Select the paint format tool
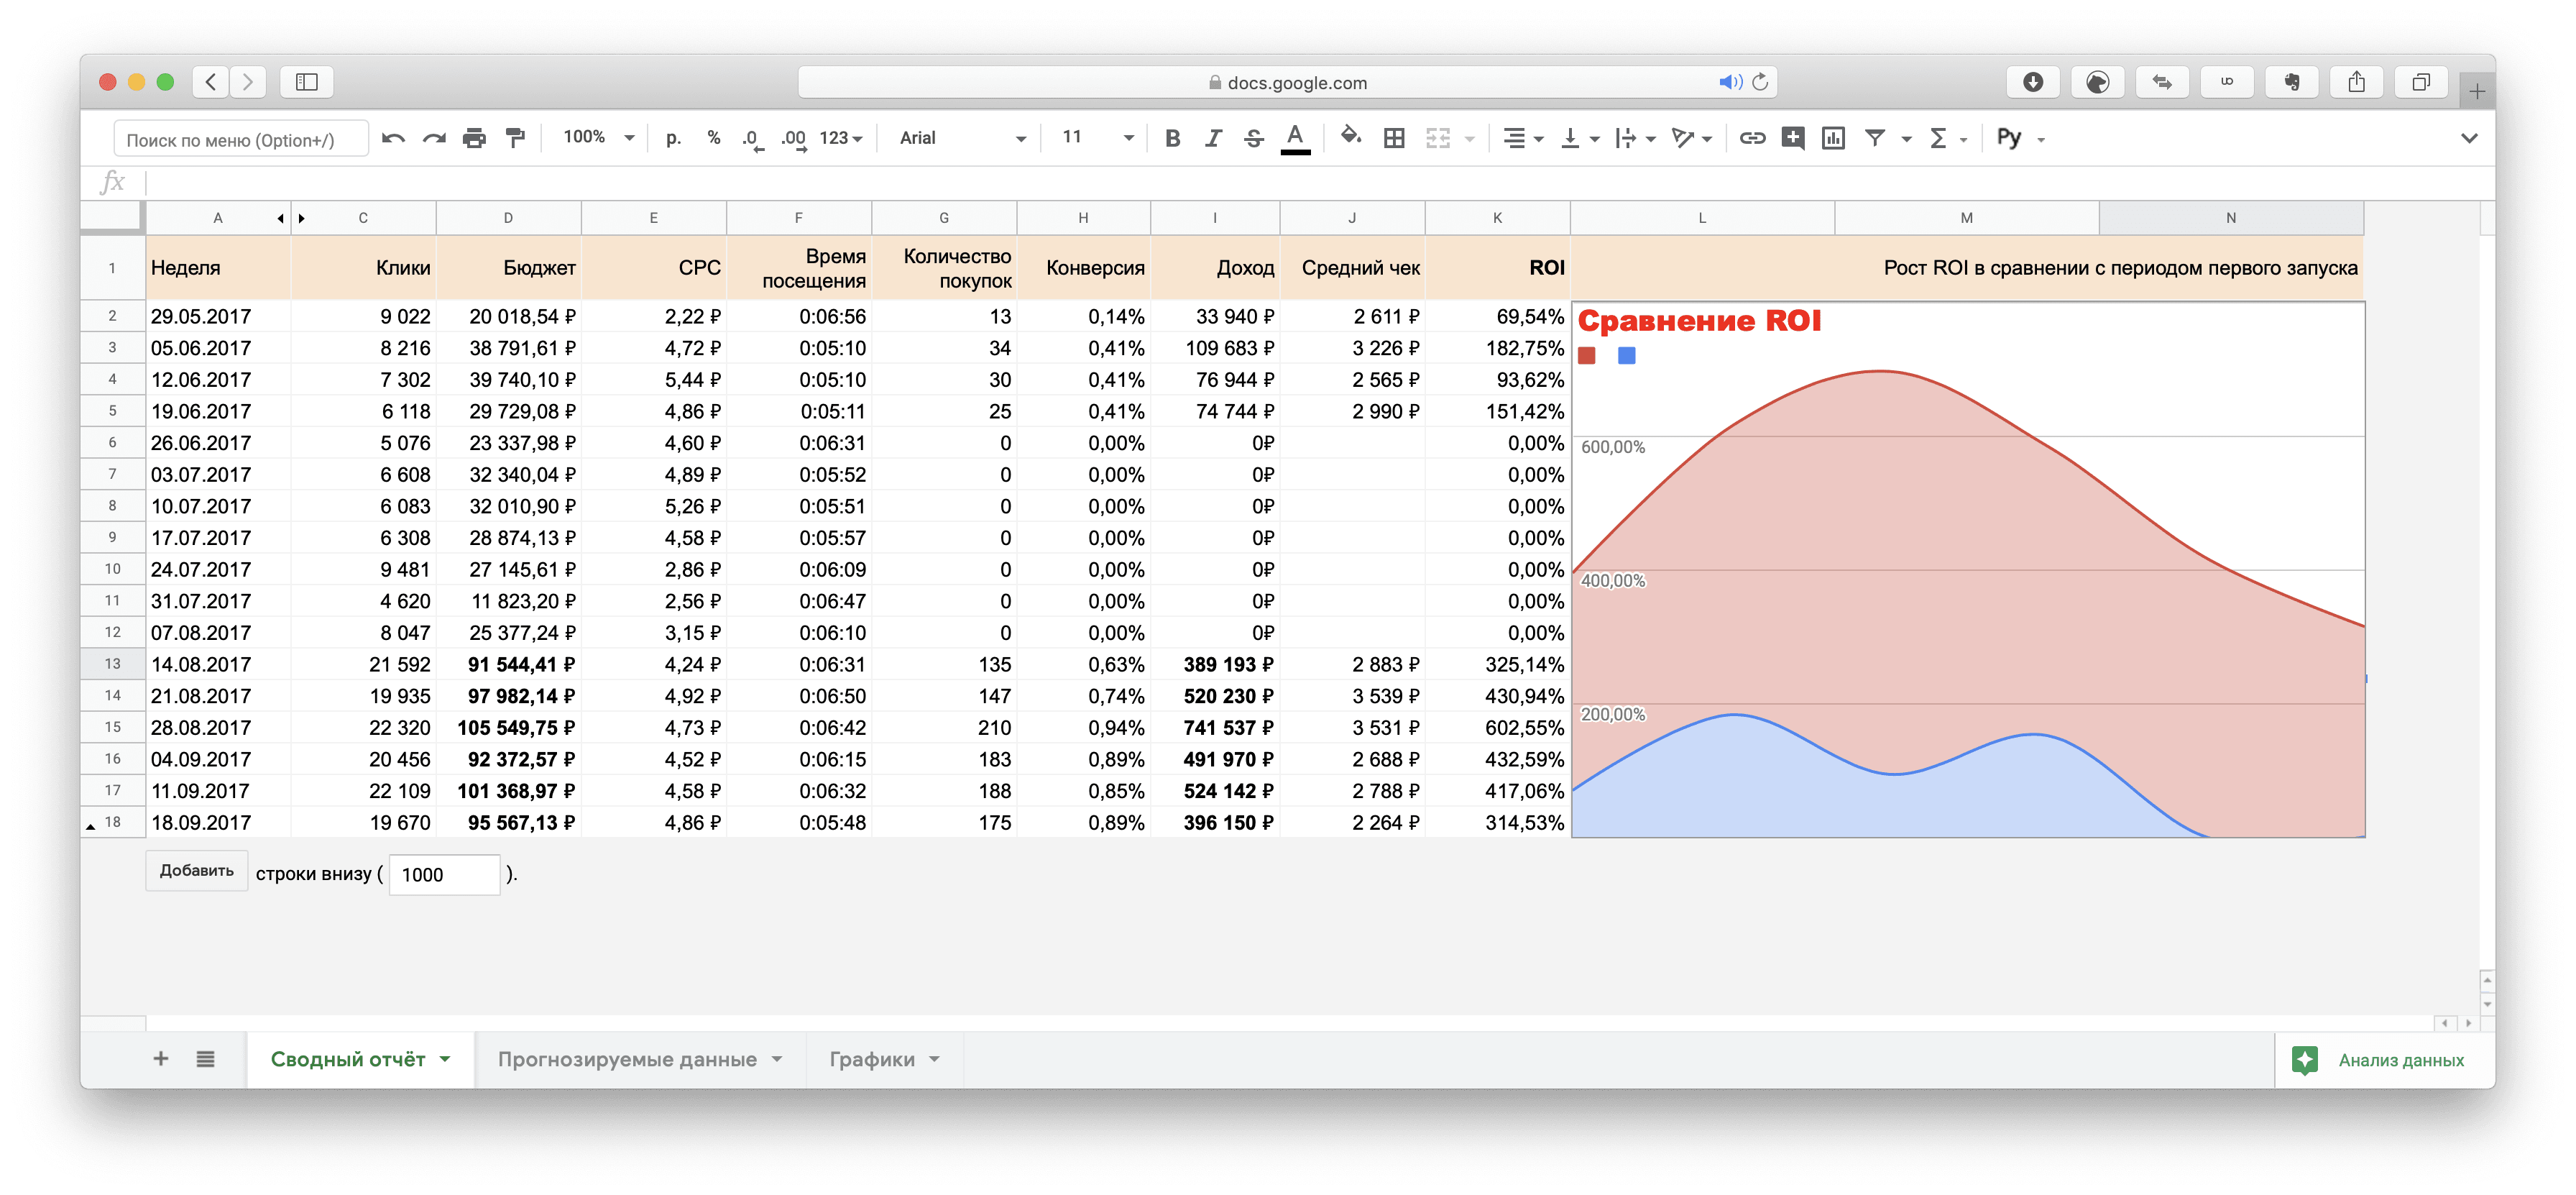Screen dimensions: 2576x1195 tap(515, 138)
